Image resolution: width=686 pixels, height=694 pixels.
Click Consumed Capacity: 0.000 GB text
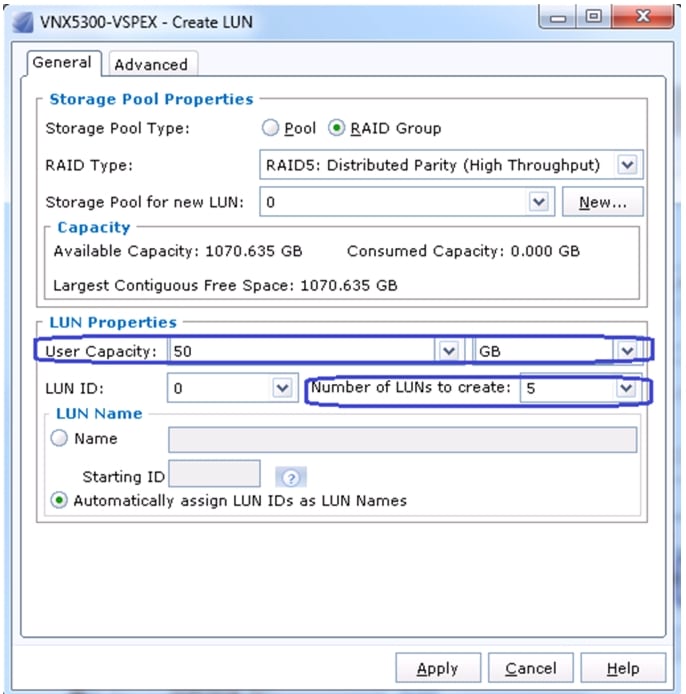(463, 251)
